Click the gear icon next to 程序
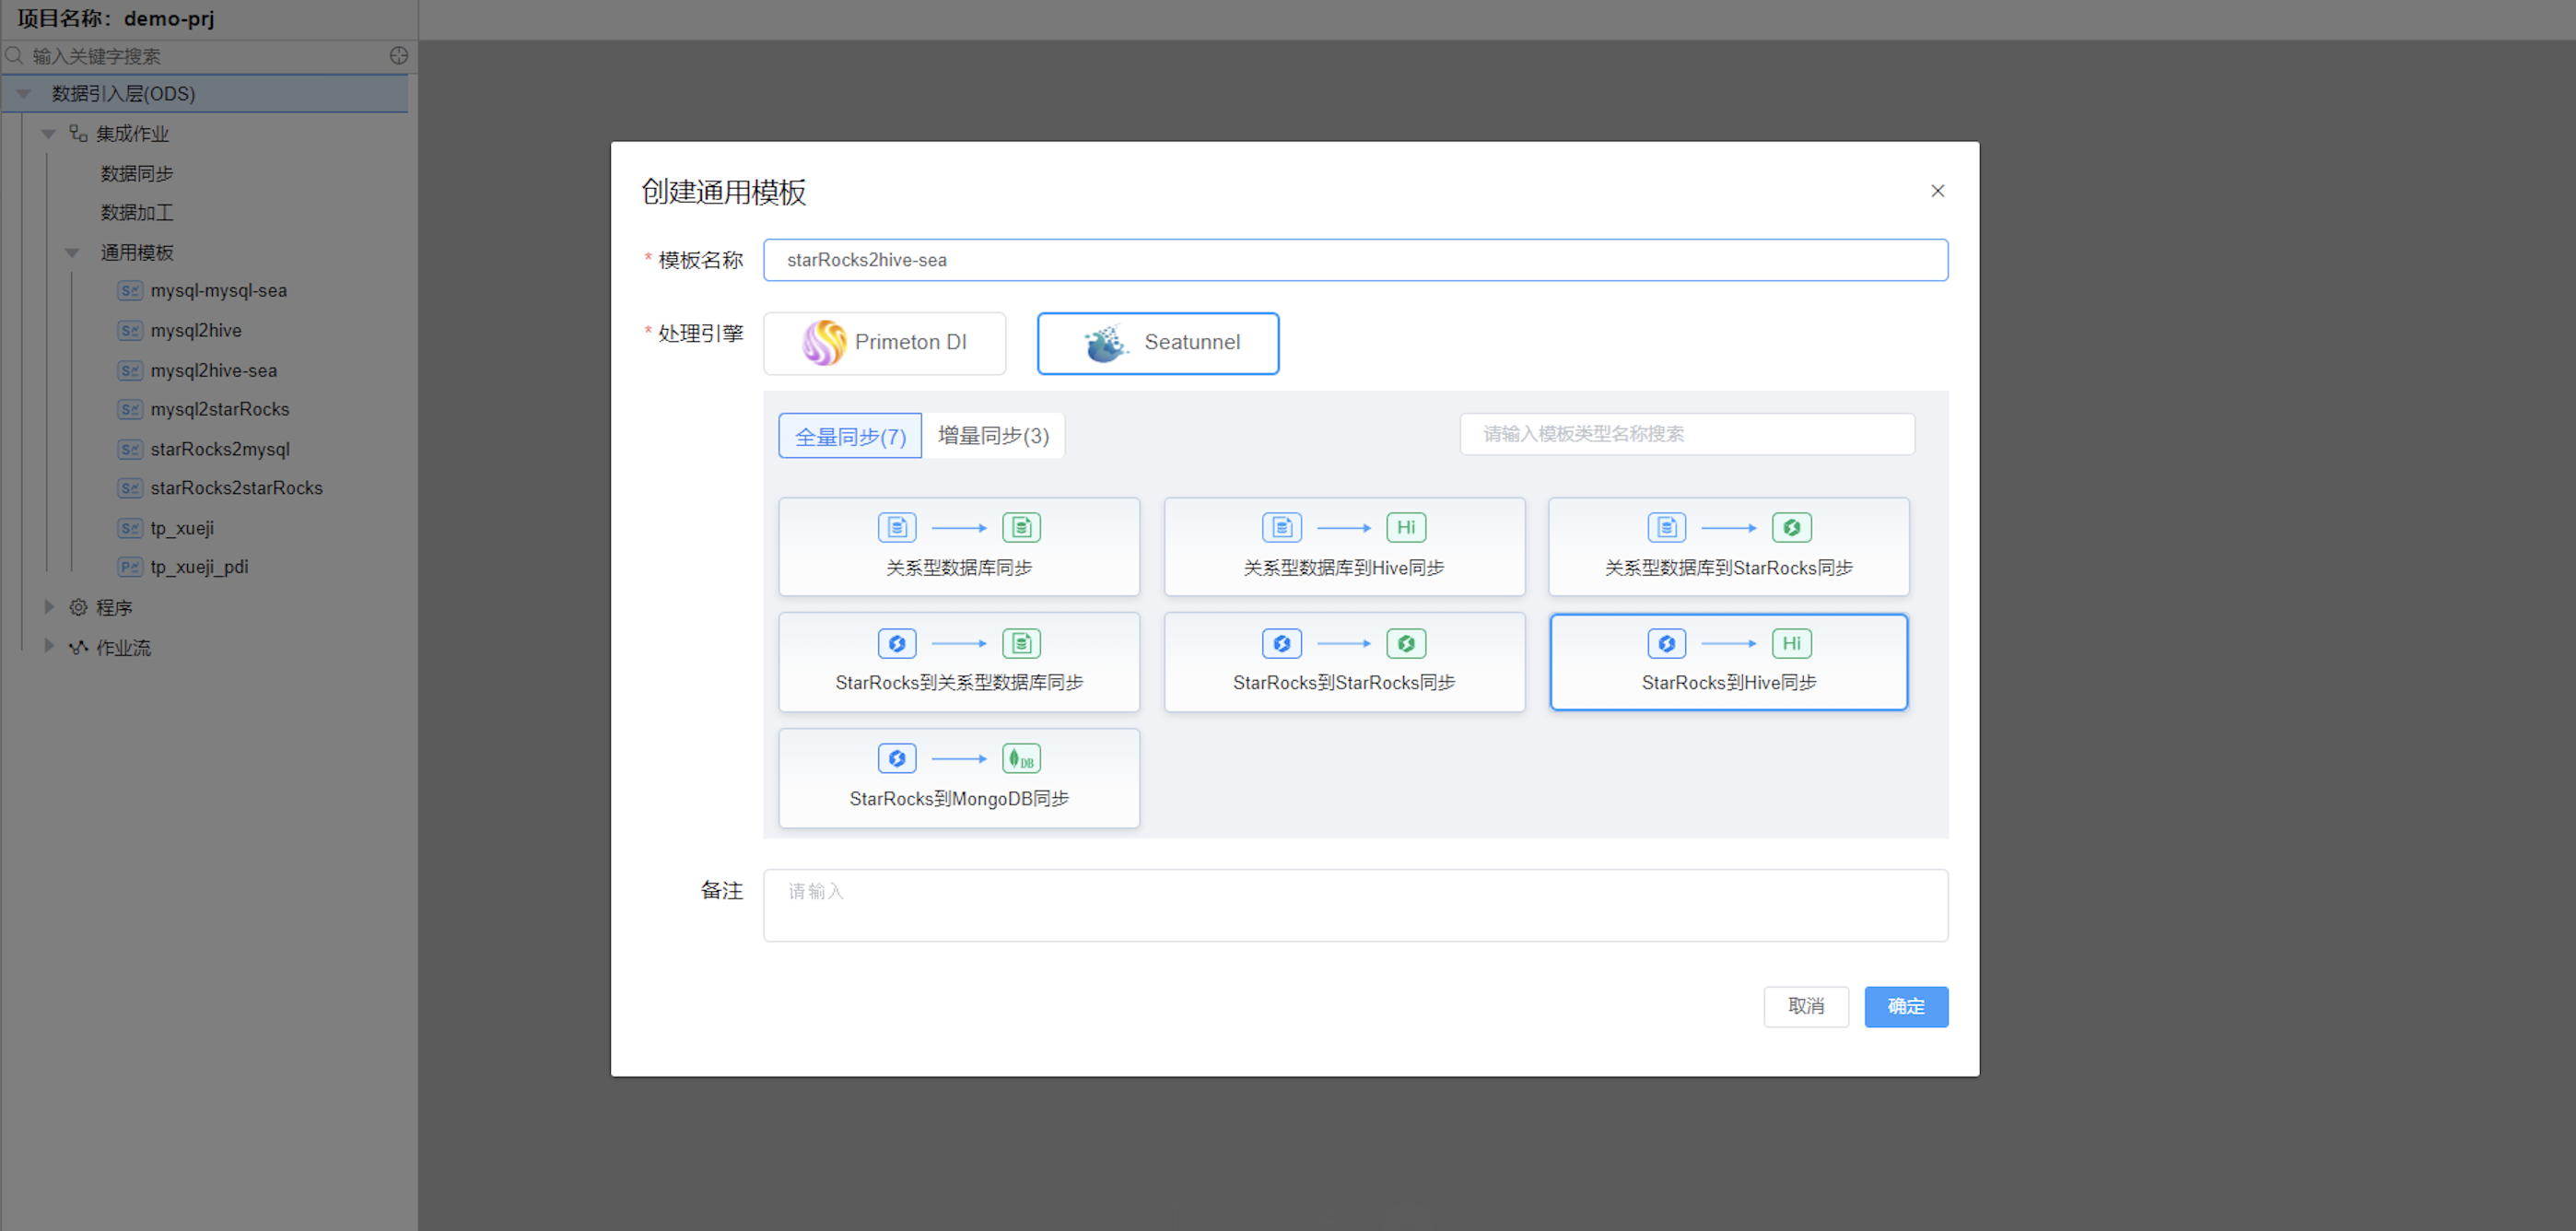2576x1231 pixels. [x=78, y=607]
